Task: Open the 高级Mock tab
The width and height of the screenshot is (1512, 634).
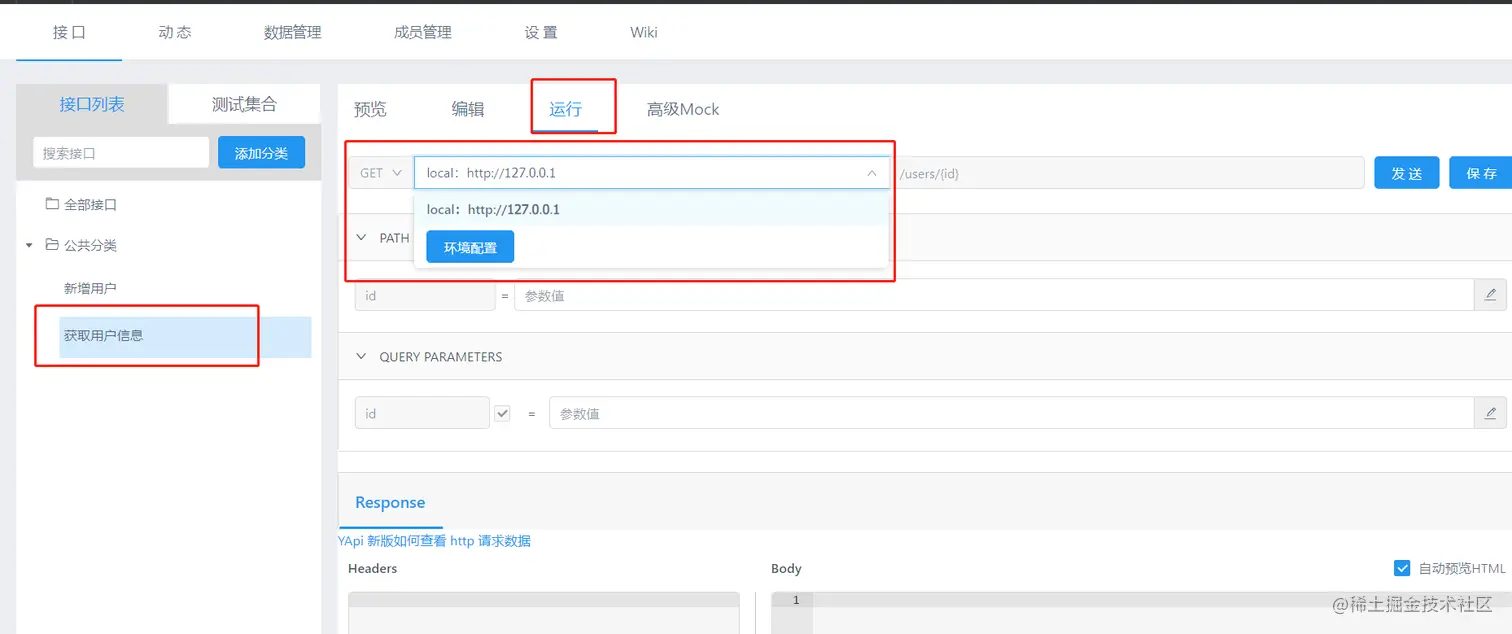Action: coord(683,109)
